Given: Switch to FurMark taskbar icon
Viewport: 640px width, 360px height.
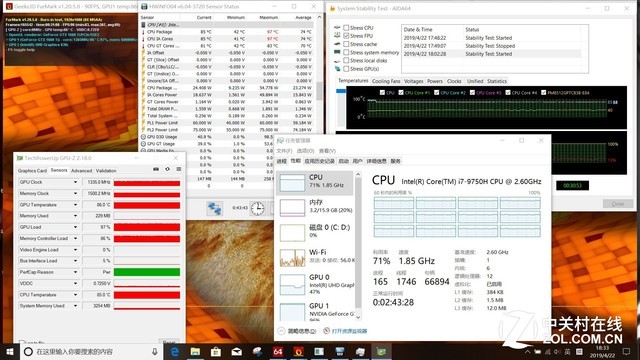Looking at the screenshot, I should click(299, 351).
